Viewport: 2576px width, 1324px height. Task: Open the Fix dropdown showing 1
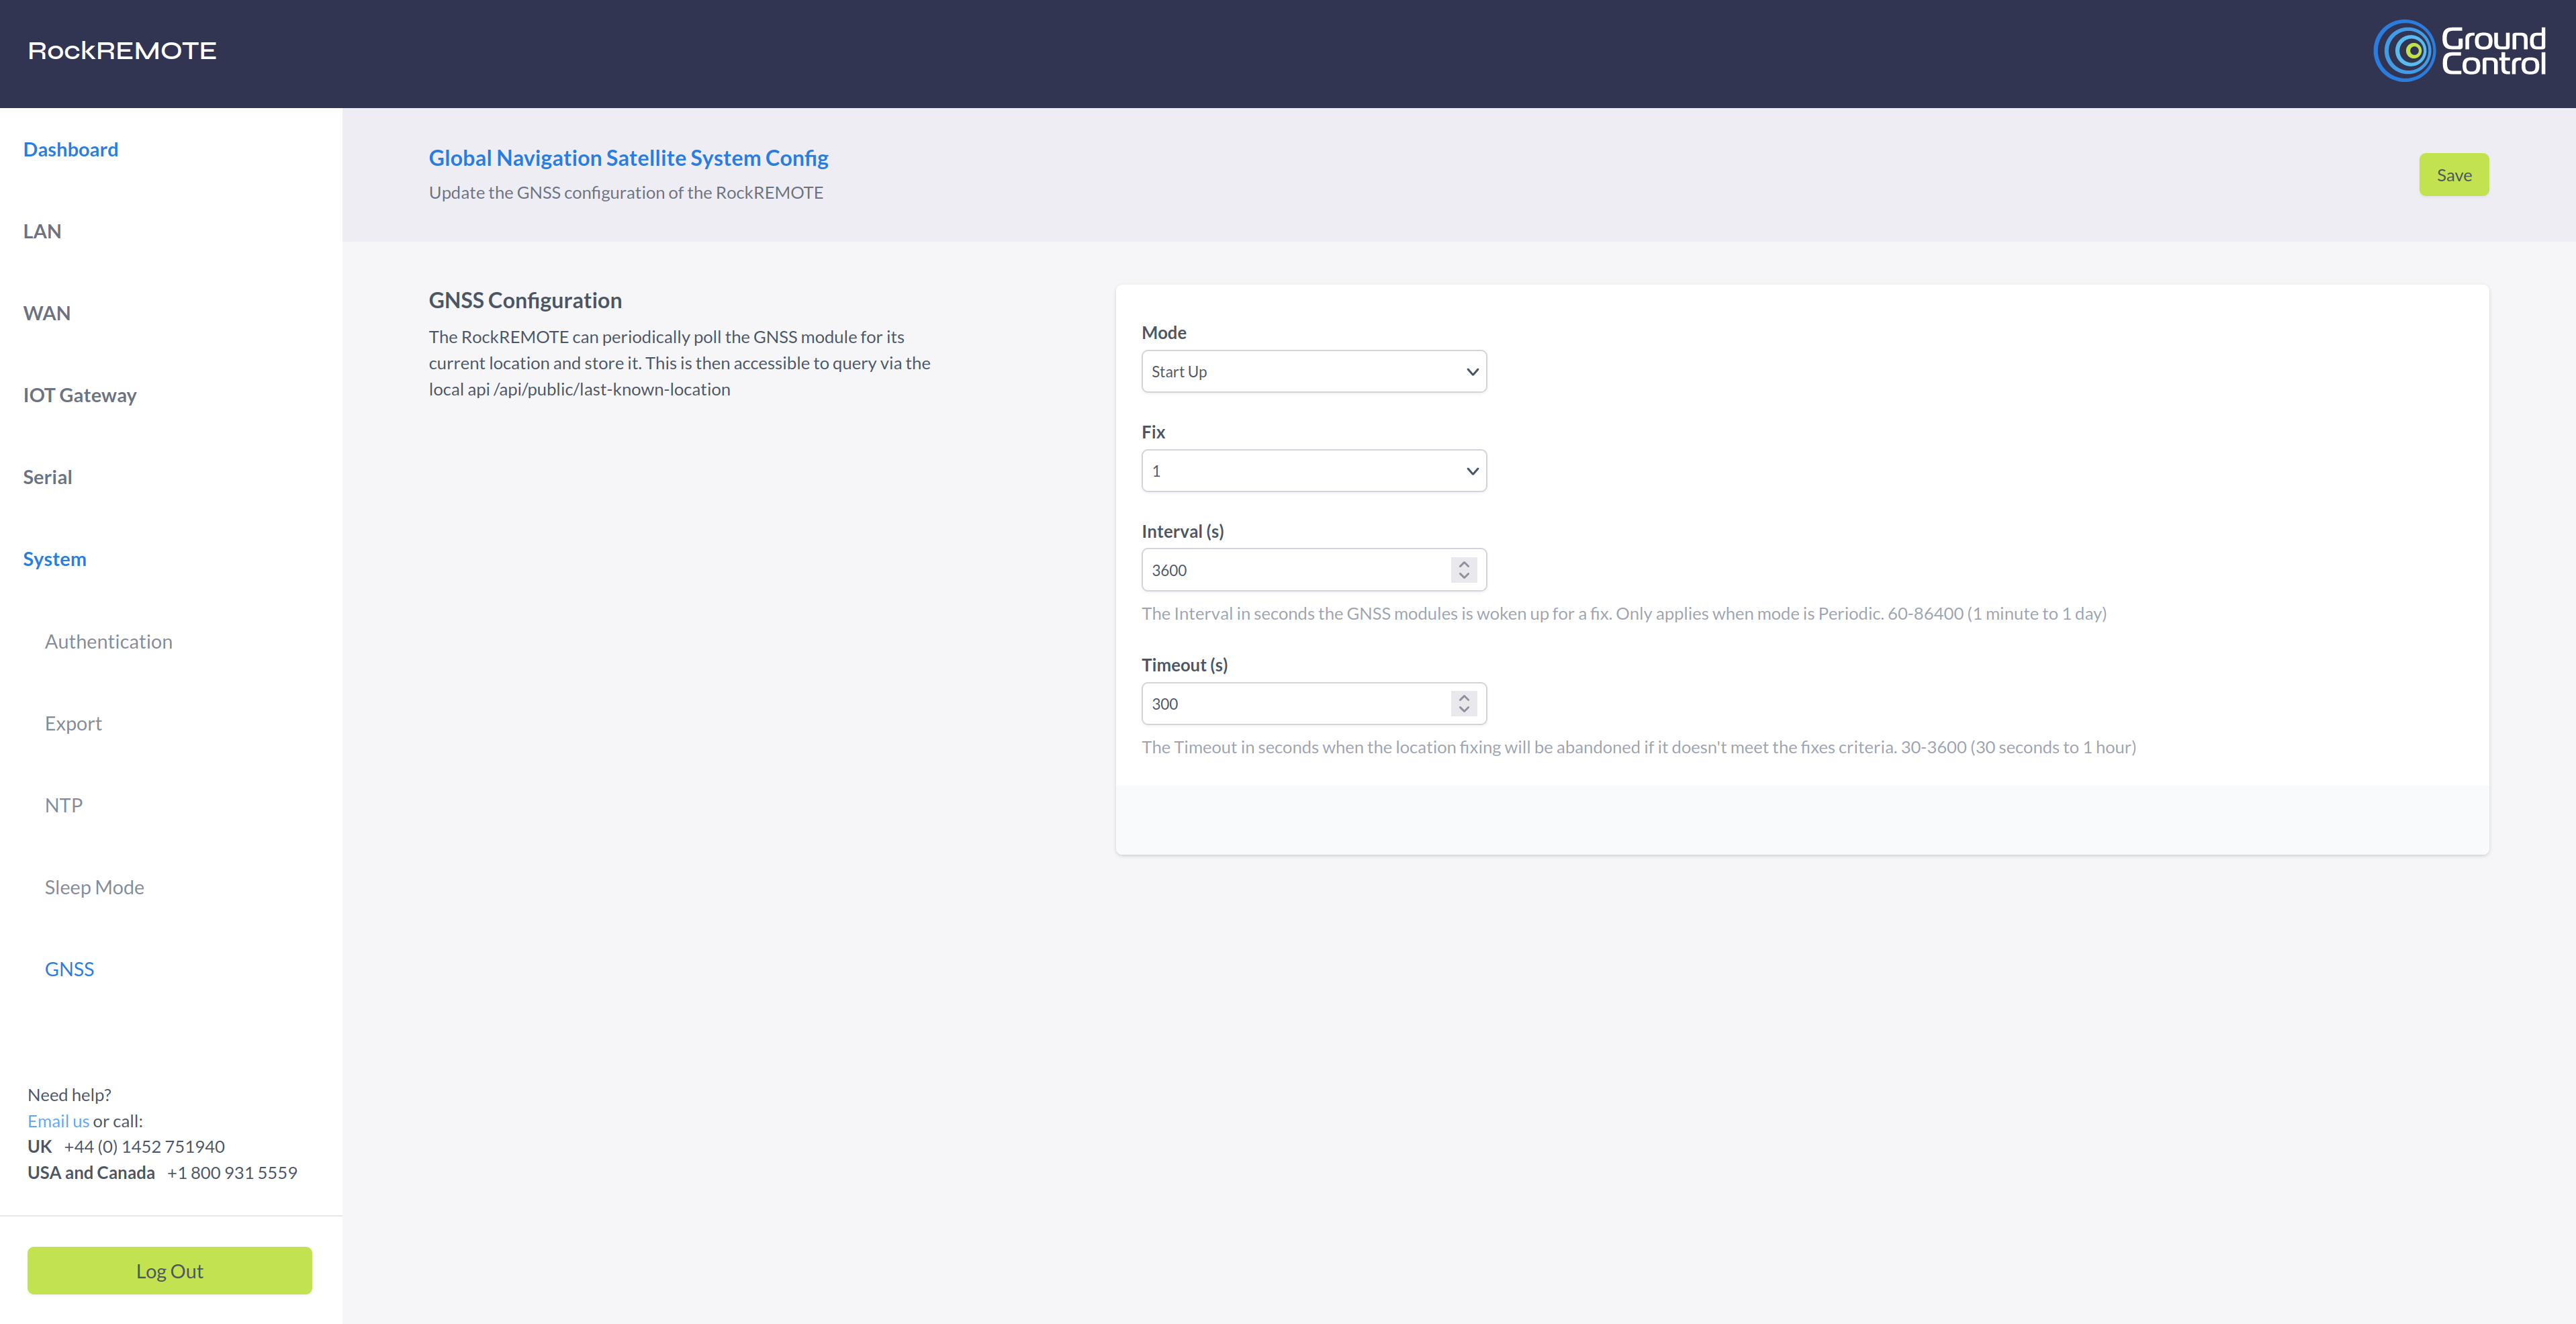pyautogui.click(x=1314, y=471)
